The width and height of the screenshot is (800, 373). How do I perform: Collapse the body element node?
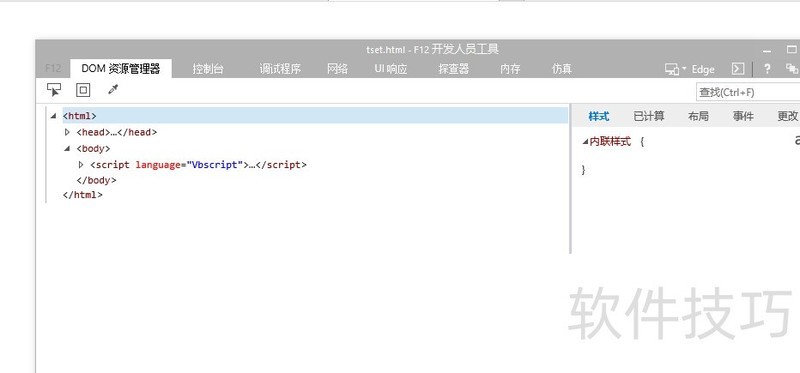click(67, 148)
